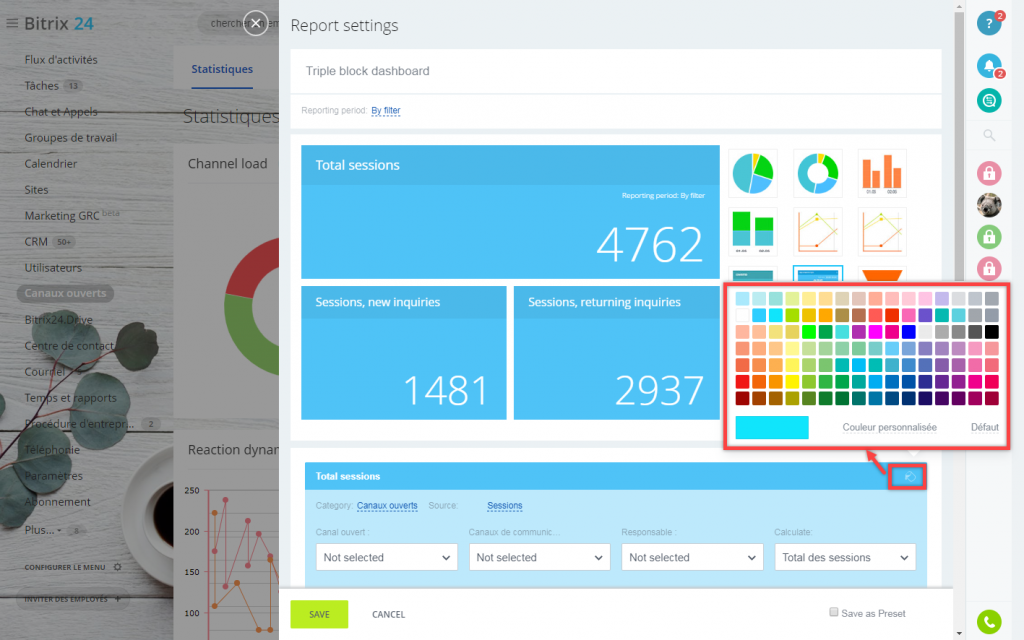Select the Total sessions 4762 widget block
This screenshot has height=640, width=1024.
coord(510,212)
